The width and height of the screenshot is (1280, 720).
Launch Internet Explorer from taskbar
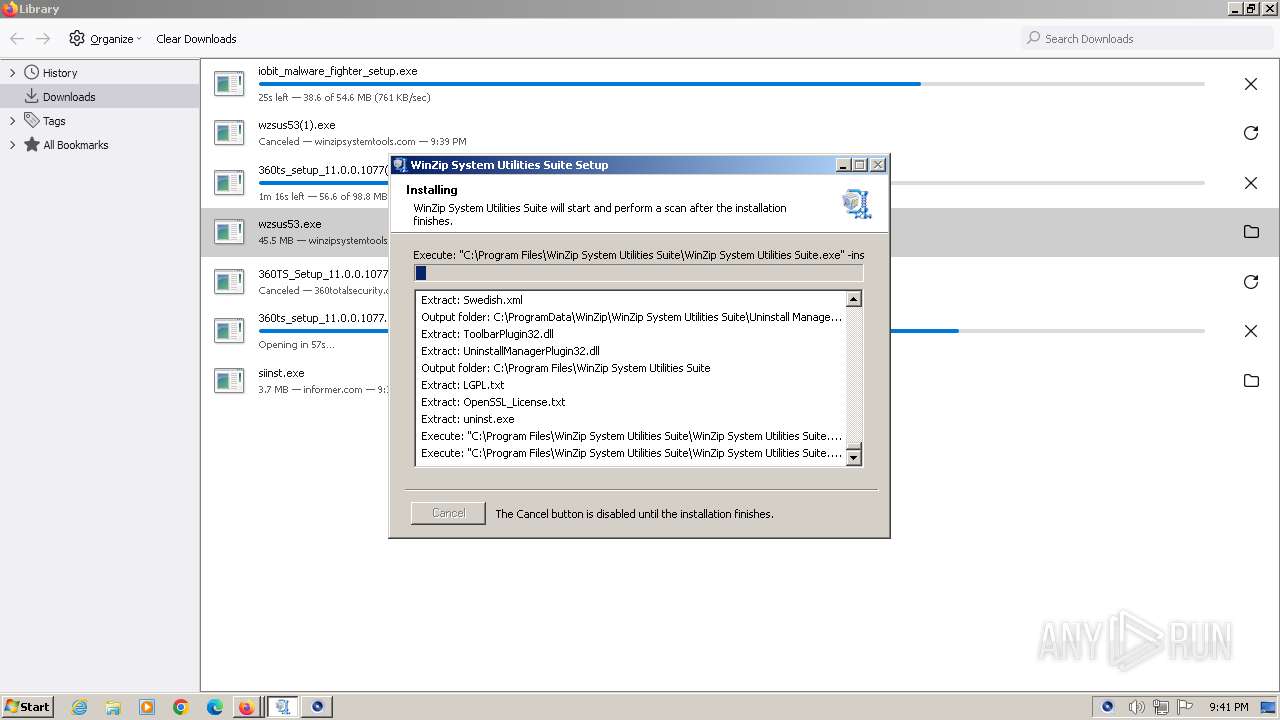coord(79,707)
